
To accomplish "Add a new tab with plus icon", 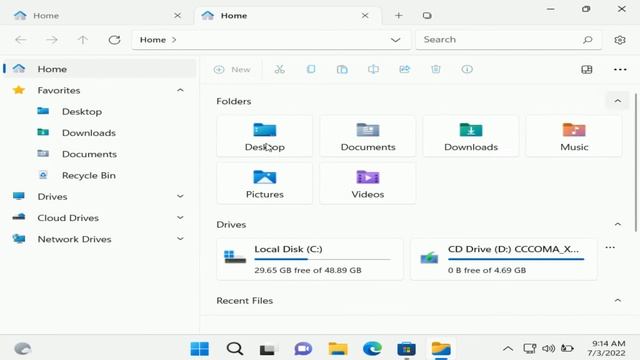I will [399, 16].
